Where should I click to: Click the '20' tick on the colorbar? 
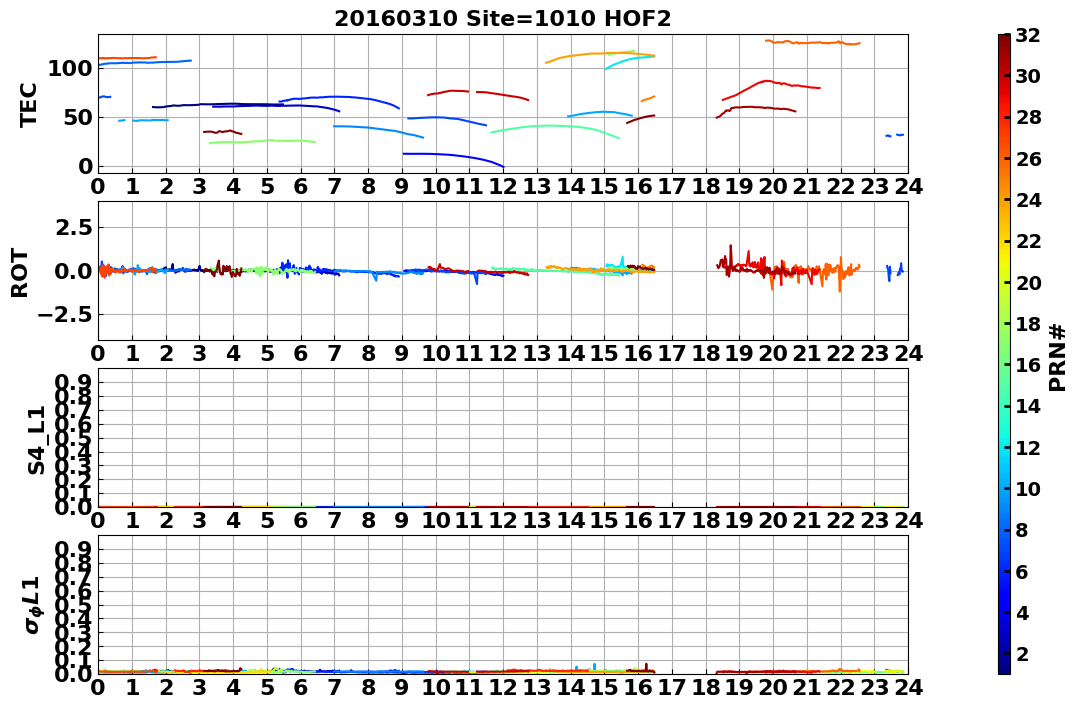(x=1028, y=282)
